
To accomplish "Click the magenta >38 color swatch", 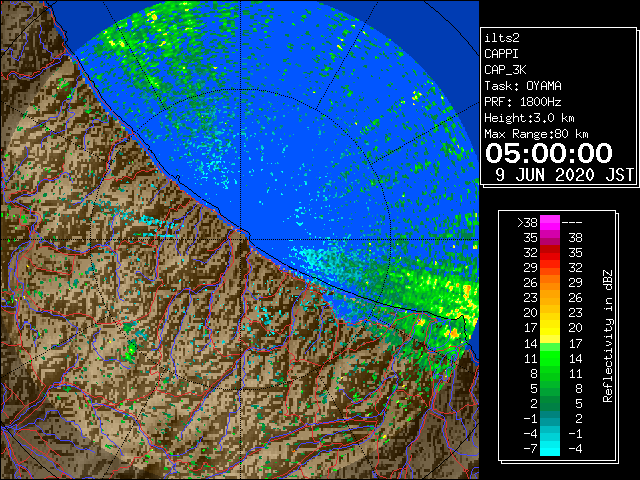I will coord(550,223).
